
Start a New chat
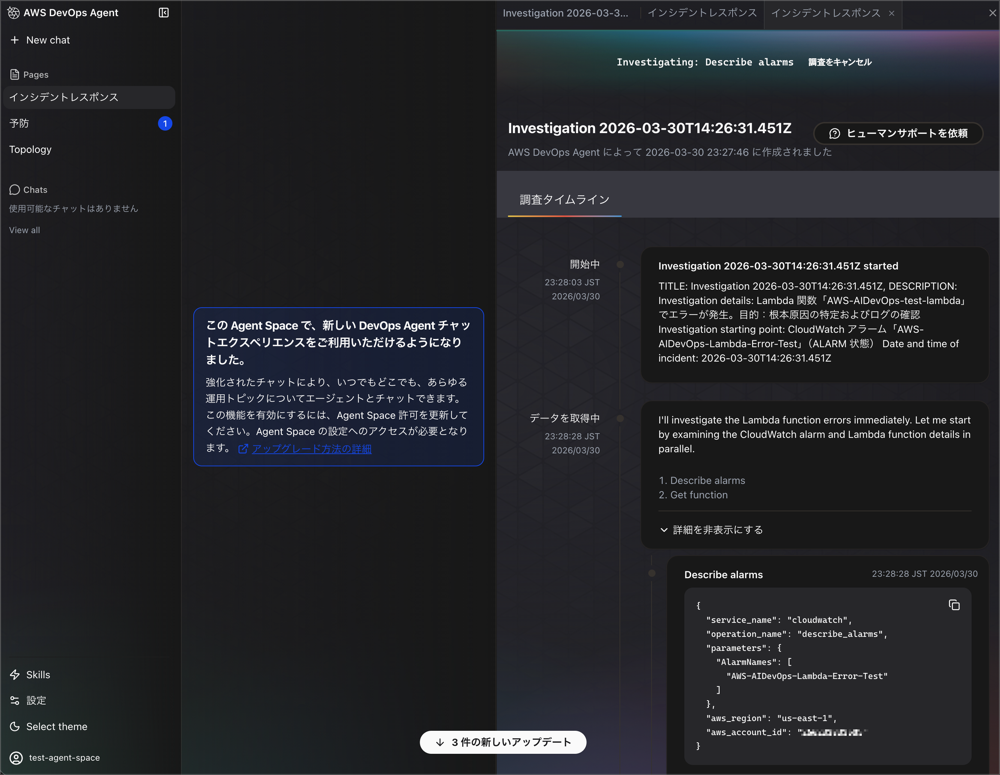tap(47, 40)
